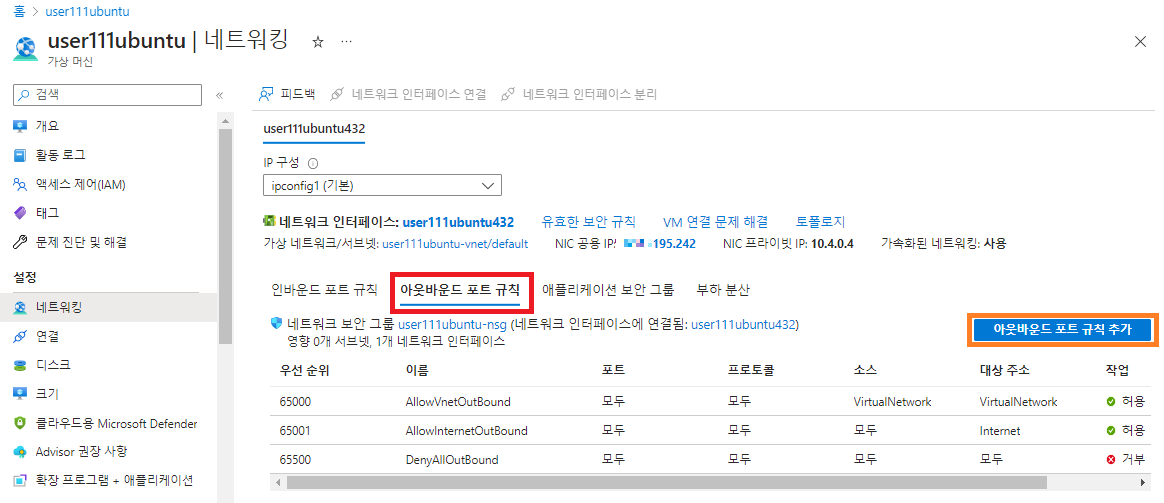Click the feedback person icon in toolbar
1164x503 pixels.
click(266, 94)
